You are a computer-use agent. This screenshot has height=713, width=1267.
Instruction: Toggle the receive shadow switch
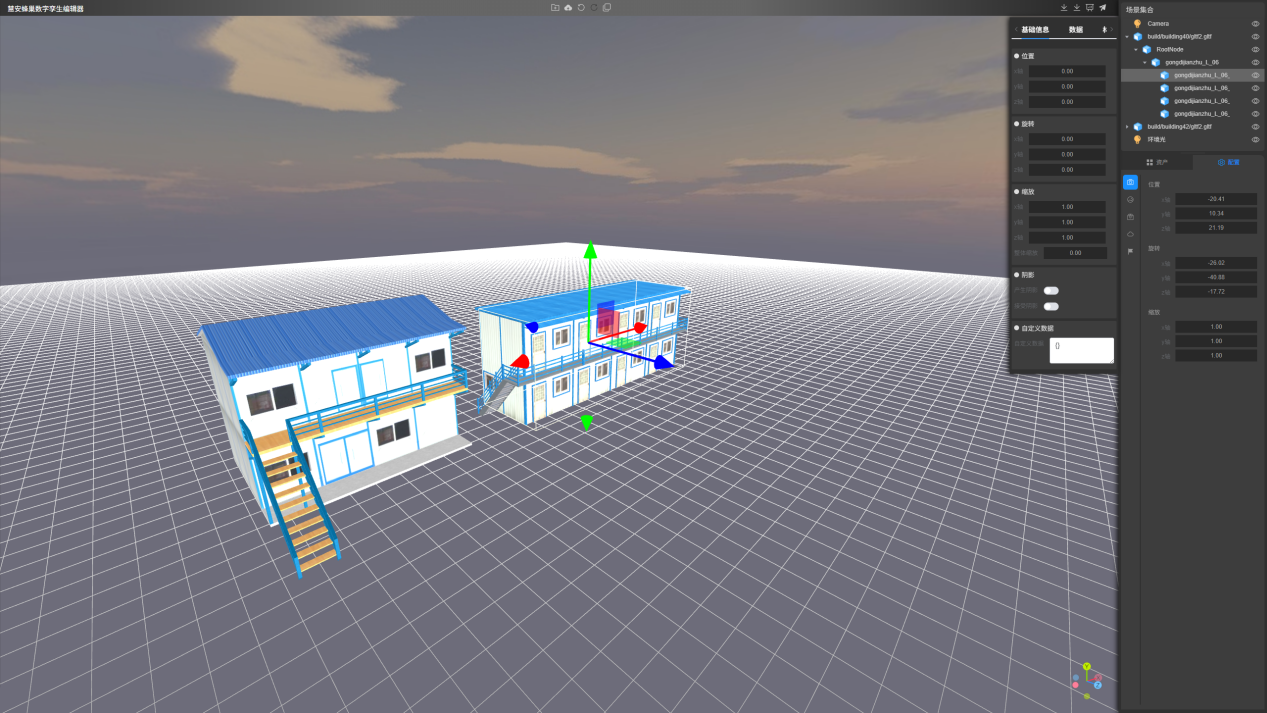pos(1051,306)
